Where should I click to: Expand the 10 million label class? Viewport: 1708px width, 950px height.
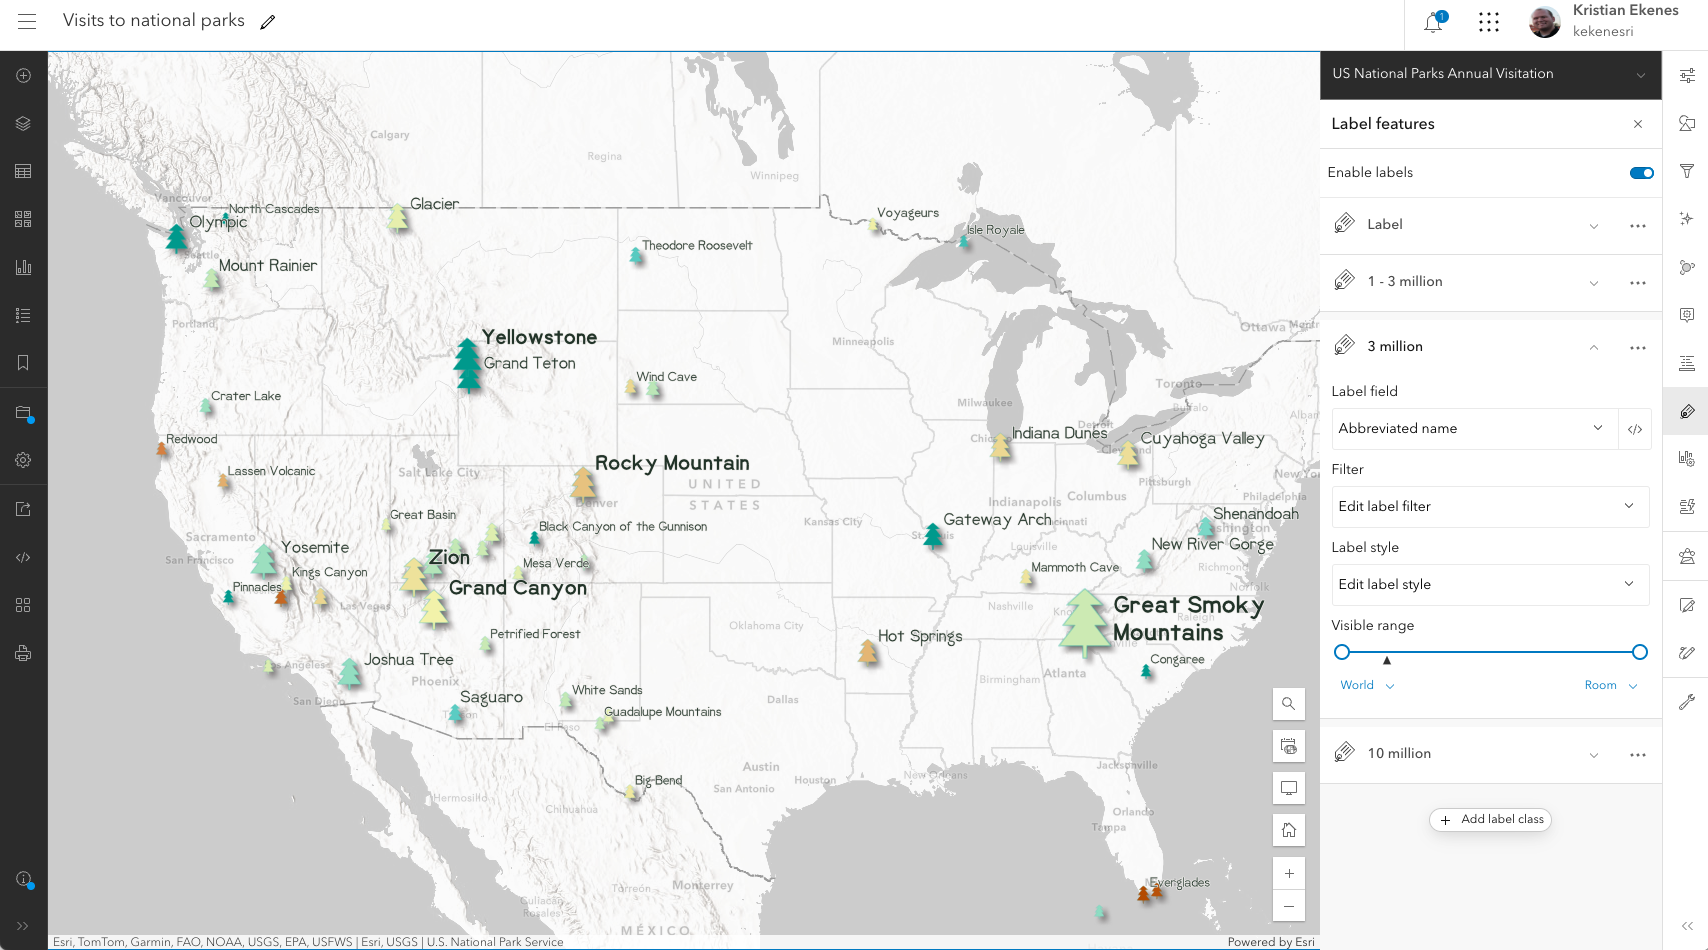click(x=1593, y=755)
